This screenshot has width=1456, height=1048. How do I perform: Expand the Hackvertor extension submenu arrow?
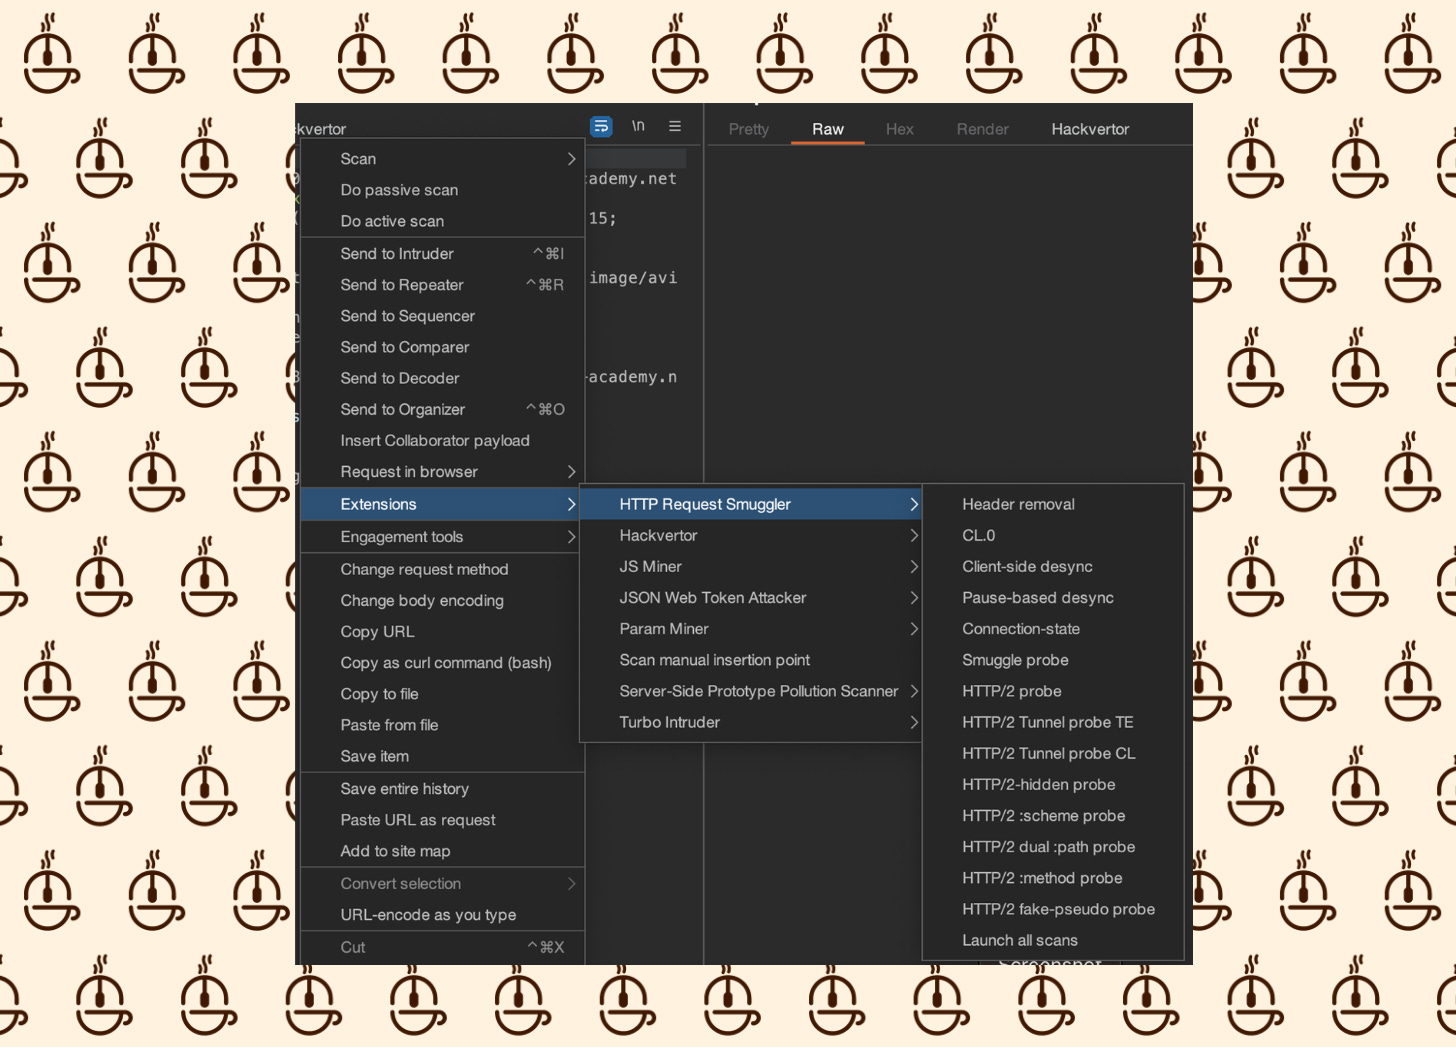(x=914, y=536)
